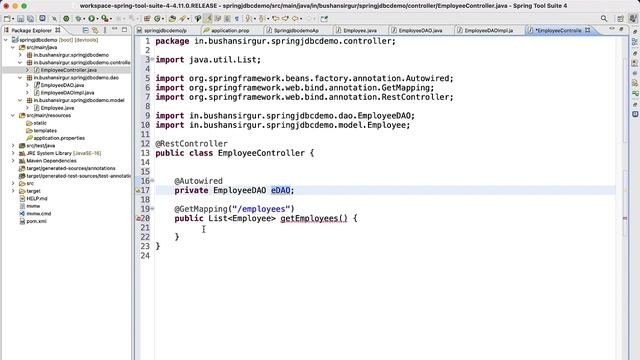
Task: Select the templates folder under resources
Action: pyautogui.click(x=45, y=131)
